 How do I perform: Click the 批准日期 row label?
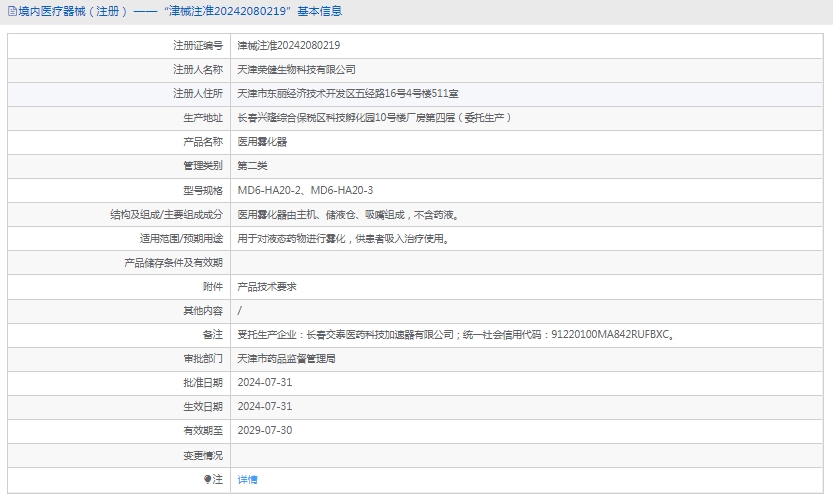pyautogui.click(x=203, y=382)
